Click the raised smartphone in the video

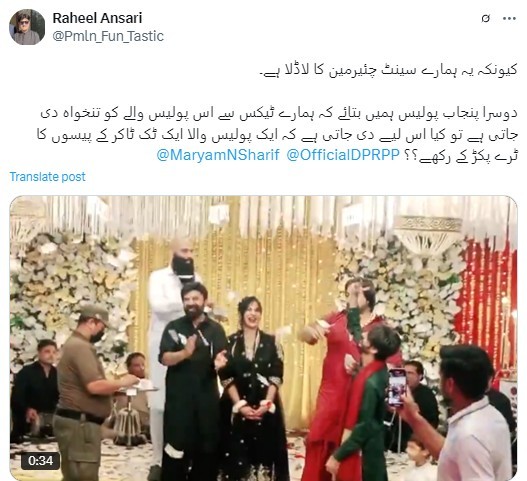point(397,387)
